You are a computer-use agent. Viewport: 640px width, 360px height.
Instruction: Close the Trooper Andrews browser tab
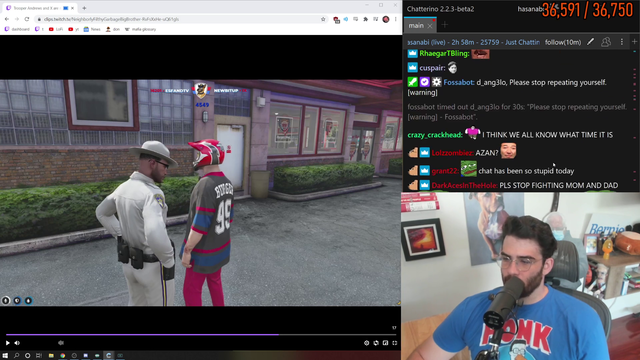[x=73, y=8]
